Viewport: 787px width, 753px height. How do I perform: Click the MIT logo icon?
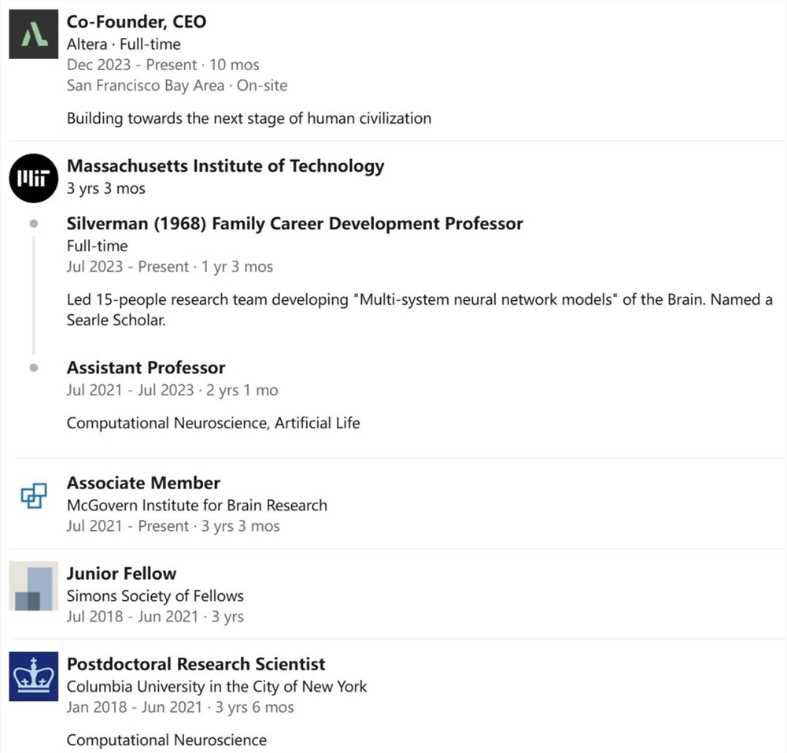[x=34, y=178]
